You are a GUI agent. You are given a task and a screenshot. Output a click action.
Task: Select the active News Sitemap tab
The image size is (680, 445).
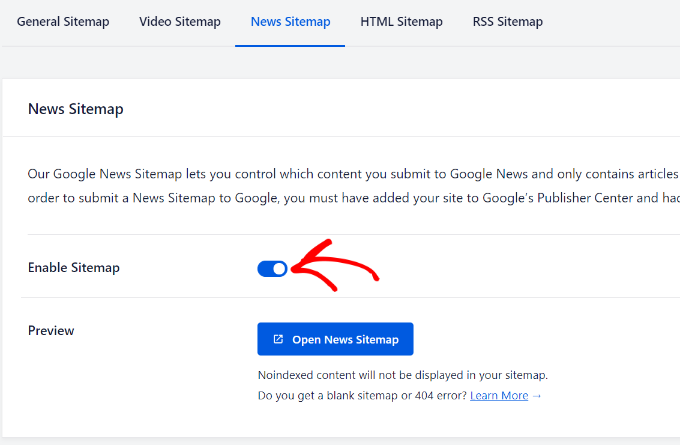pyautogui.click(x=290, y=22)
